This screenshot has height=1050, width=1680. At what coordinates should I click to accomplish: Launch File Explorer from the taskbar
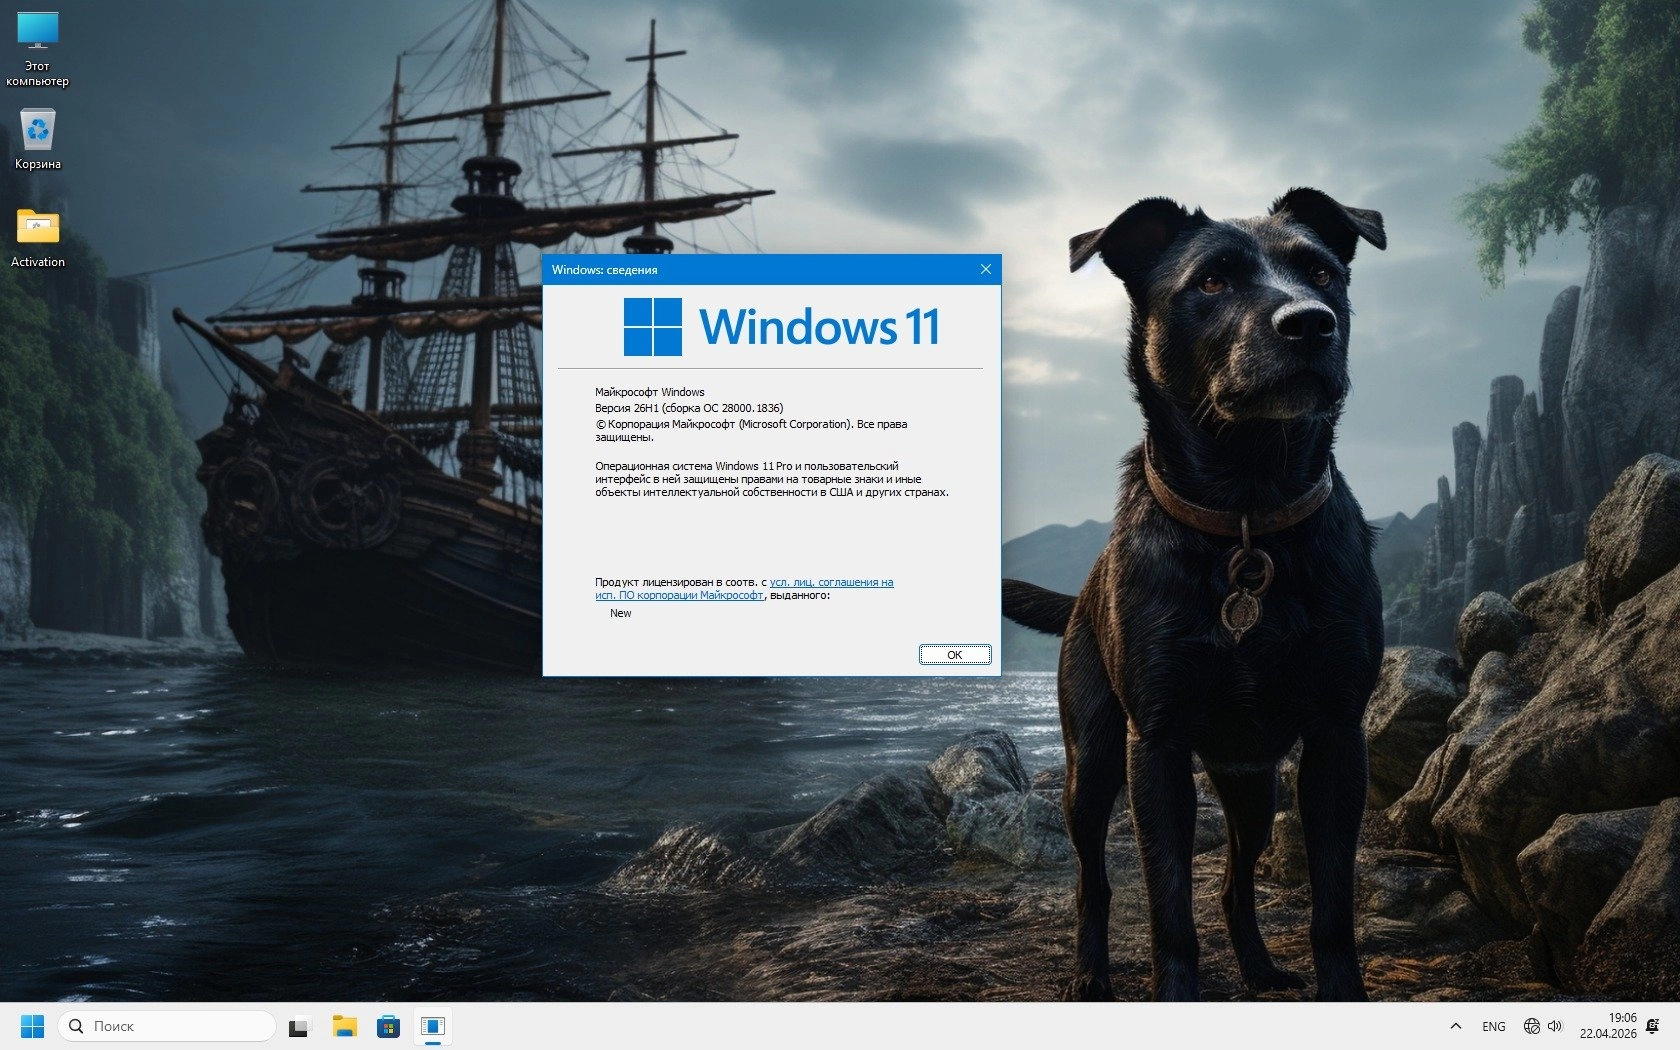pyautogui.click(x=345, y=1026)
